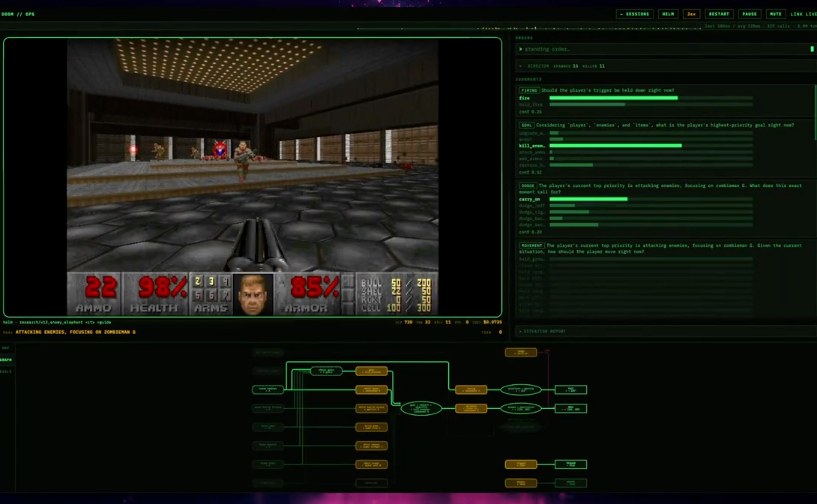Click the latency timeline strip at top
This screenshot has width=817, height=504.
529,28
